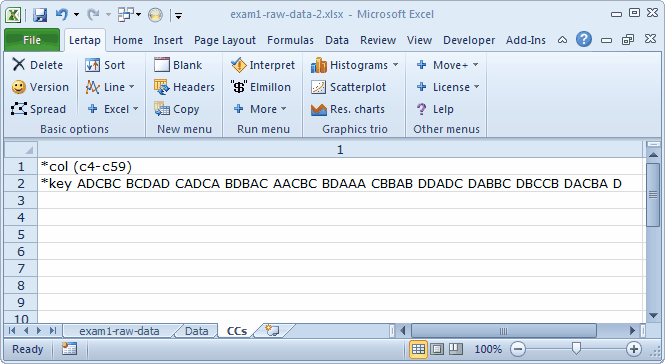The image size is (665, 364).
Task: Switch to the Page Layout ribbon tab
Action: click(225, 40)
